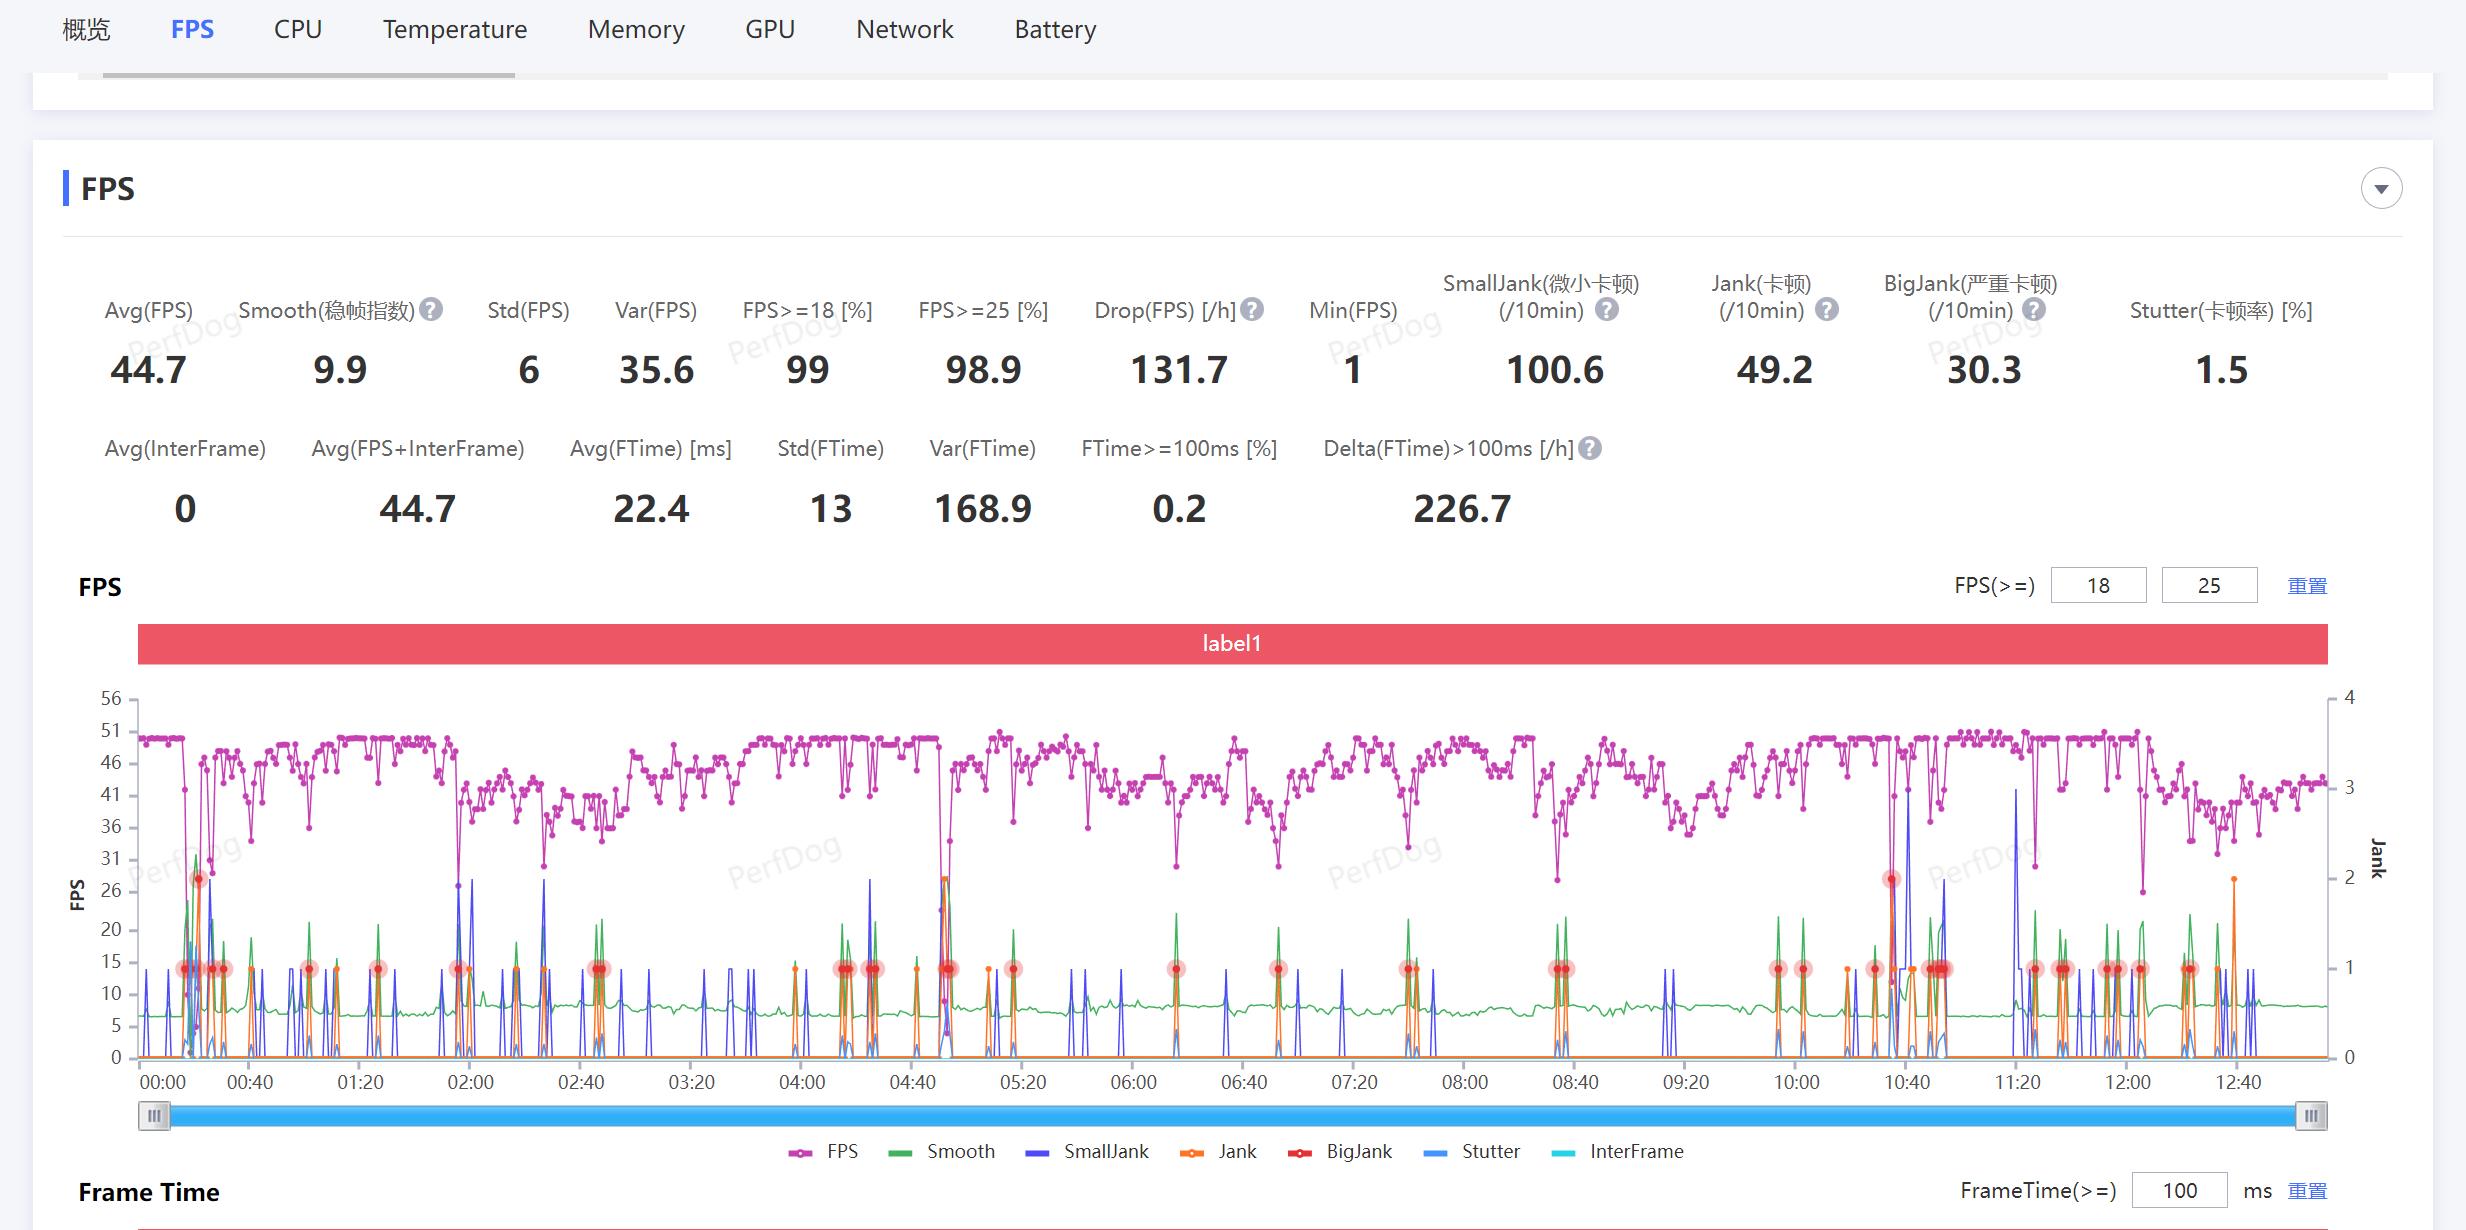Image resolution: width=2466 pixels, height=1230 pixels.
Task: Grab the left handle of the time range slider
Action: tap(154, 1116)
